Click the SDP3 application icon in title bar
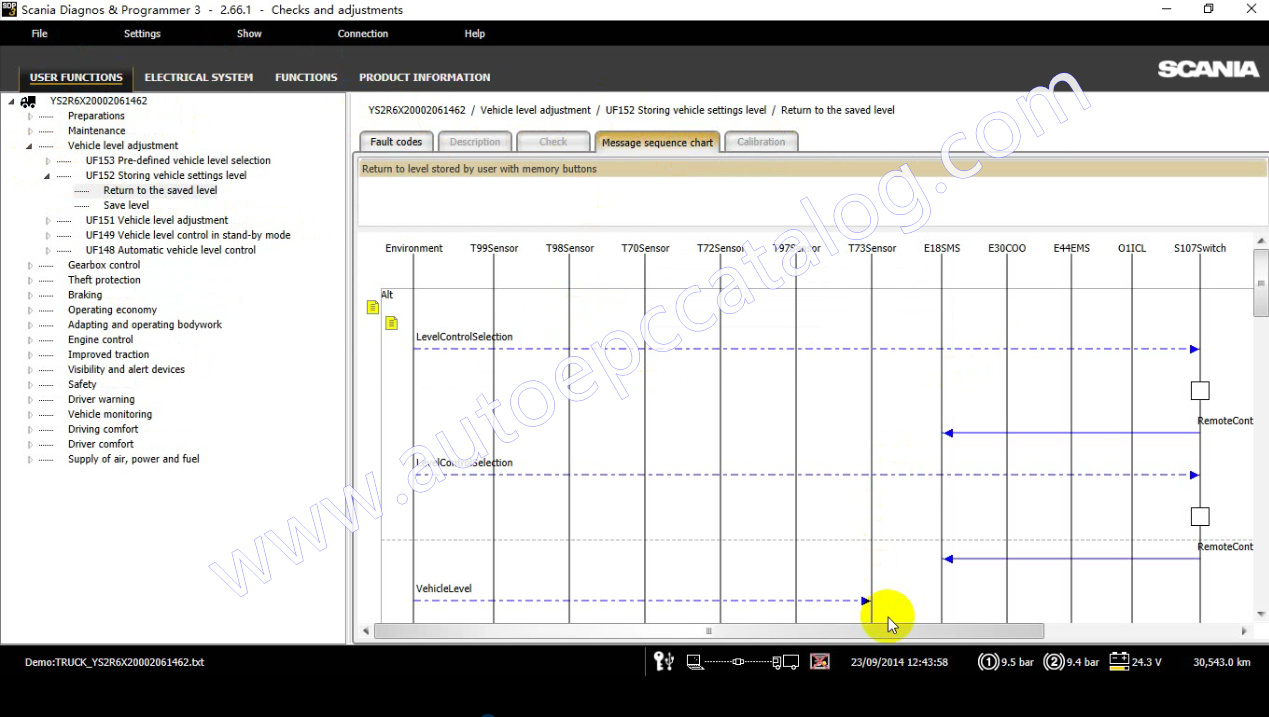The image size is (1269, 717). [9, 9]
